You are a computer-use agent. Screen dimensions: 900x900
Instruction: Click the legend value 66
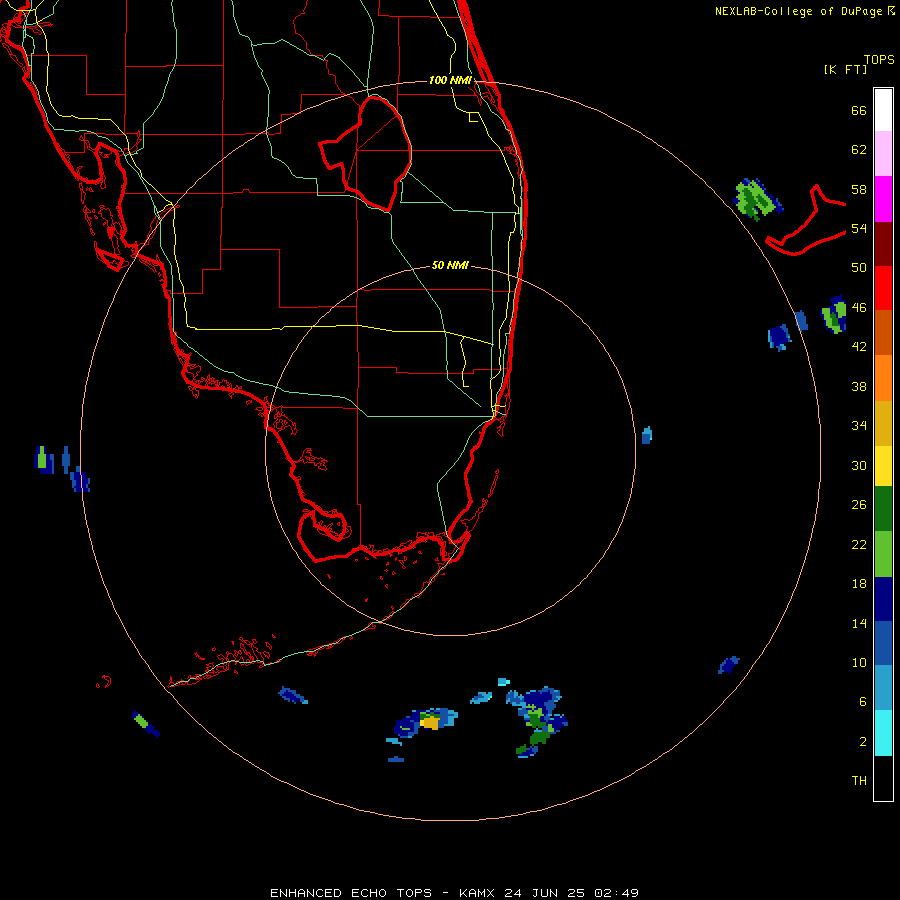click(x=859, y=111)
